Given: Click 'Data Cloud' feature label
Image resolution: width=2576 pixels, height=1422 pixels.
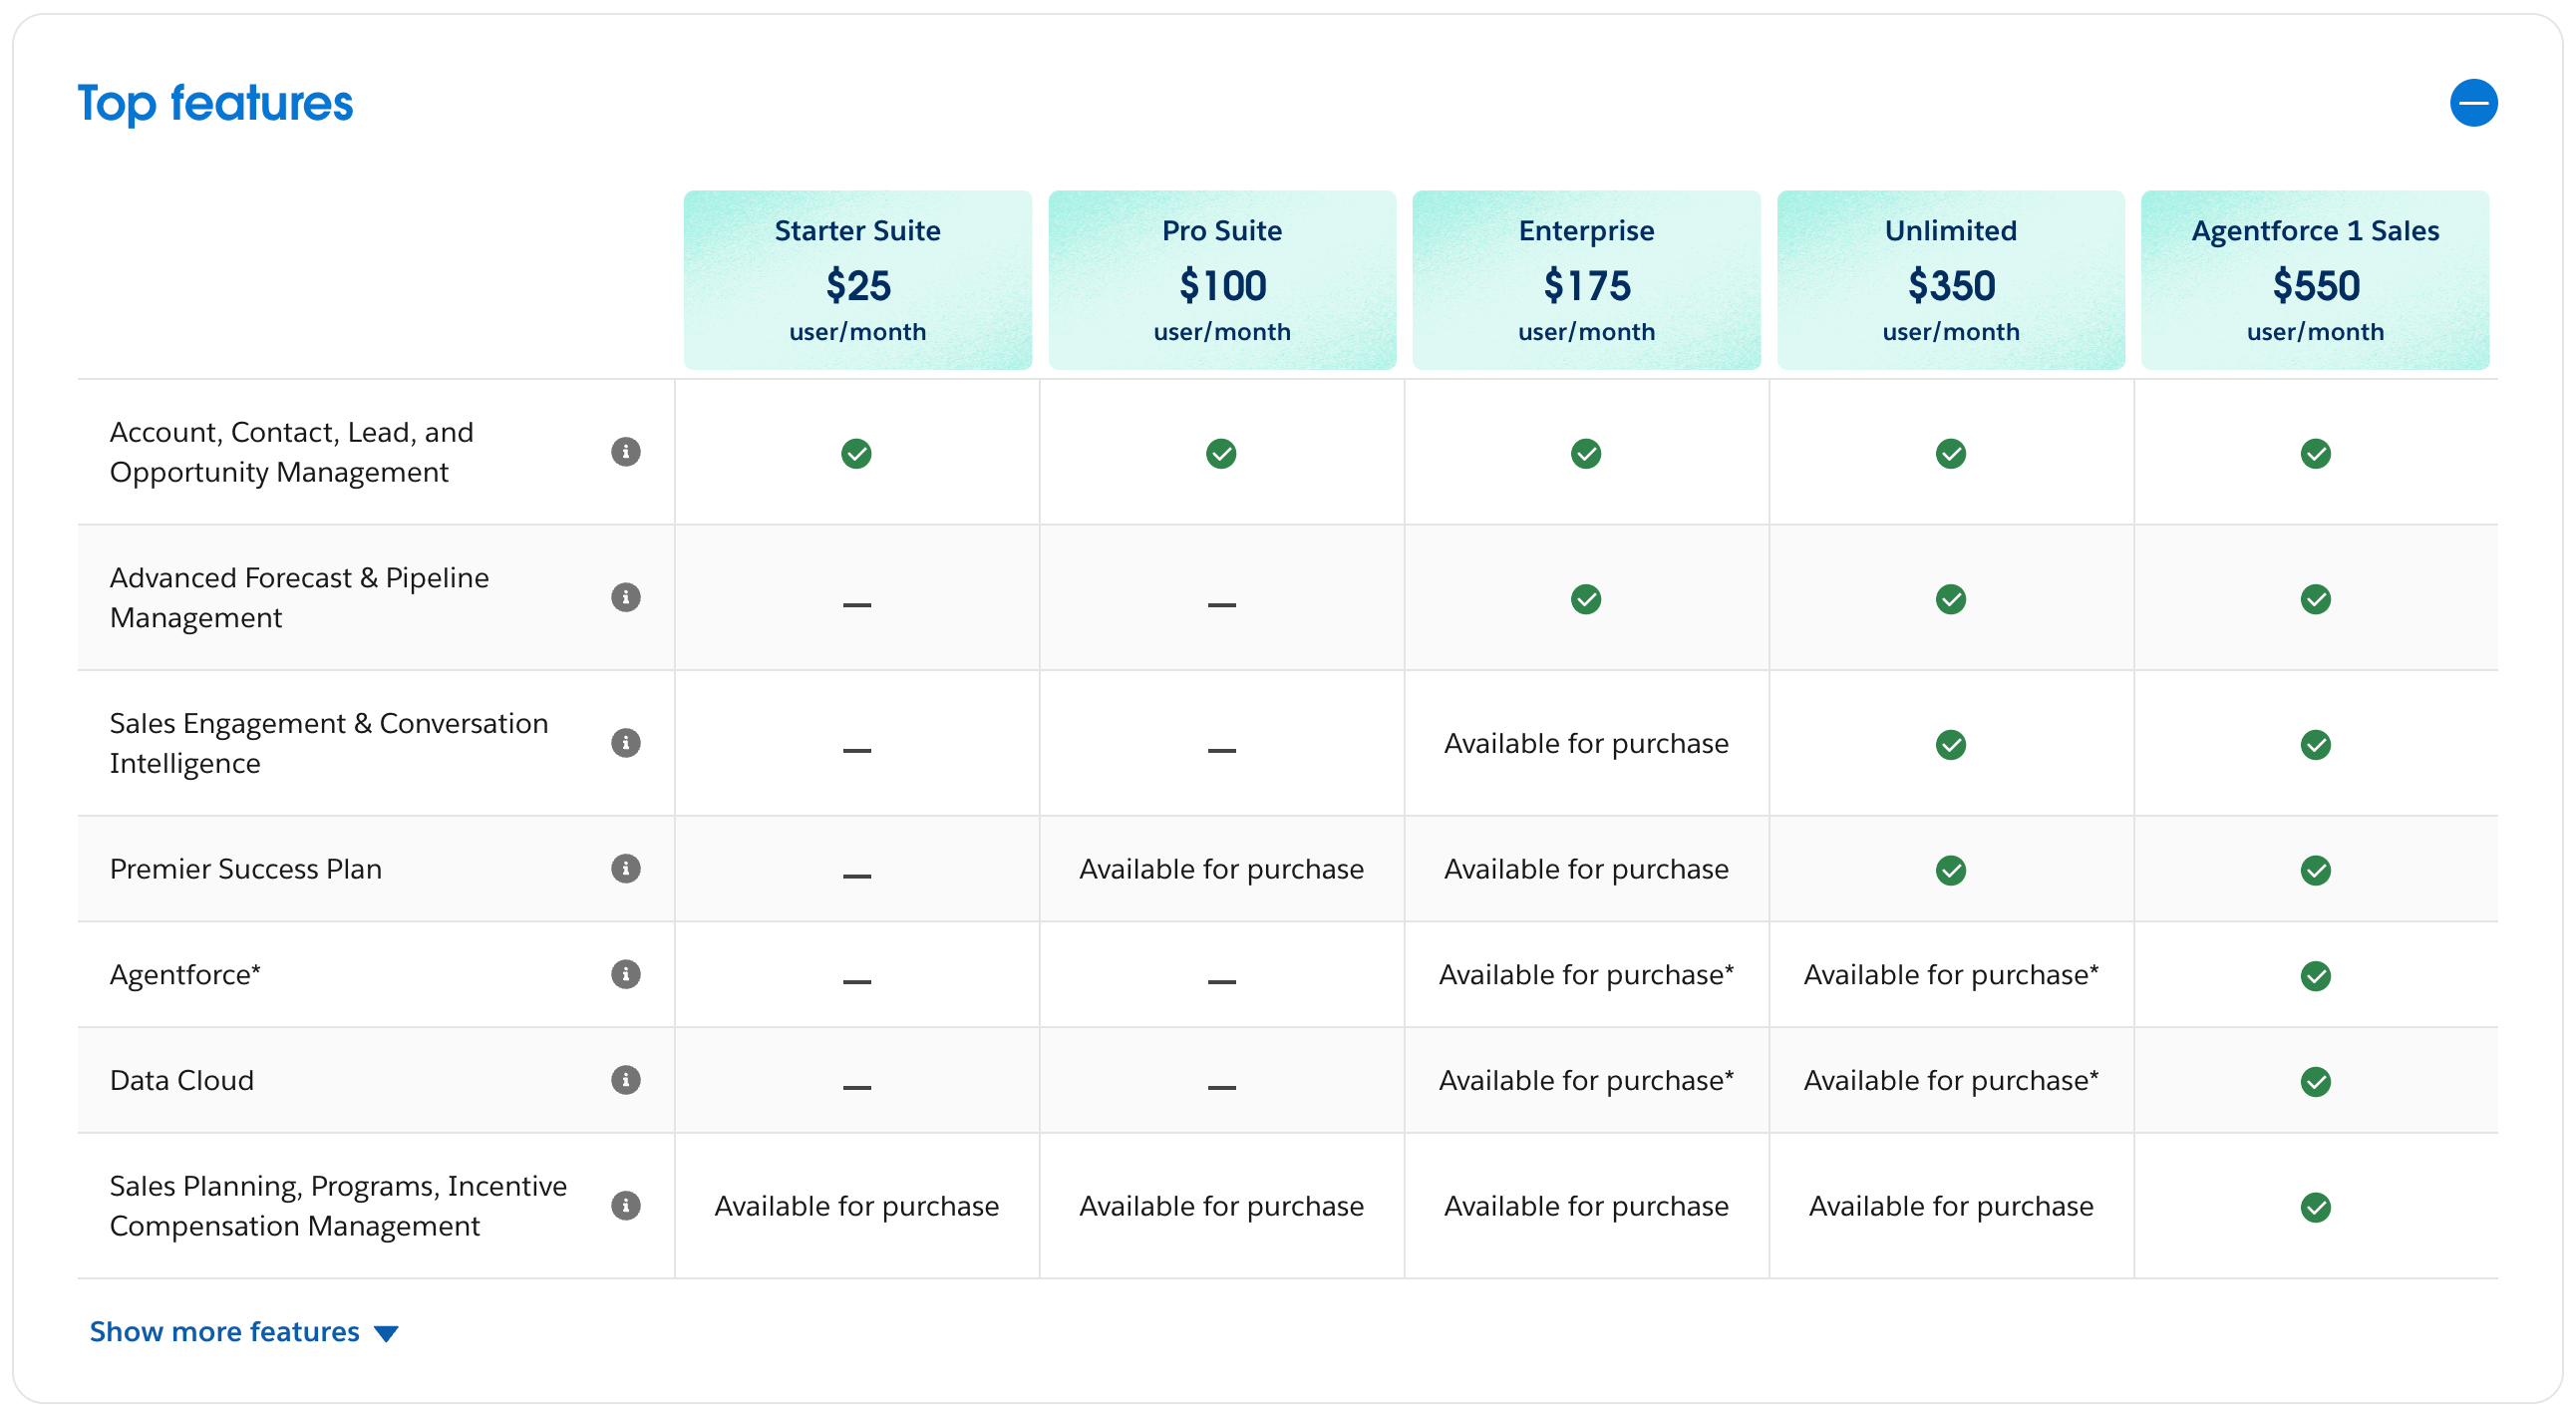Looking at the screenshot, I should 181,1080.
